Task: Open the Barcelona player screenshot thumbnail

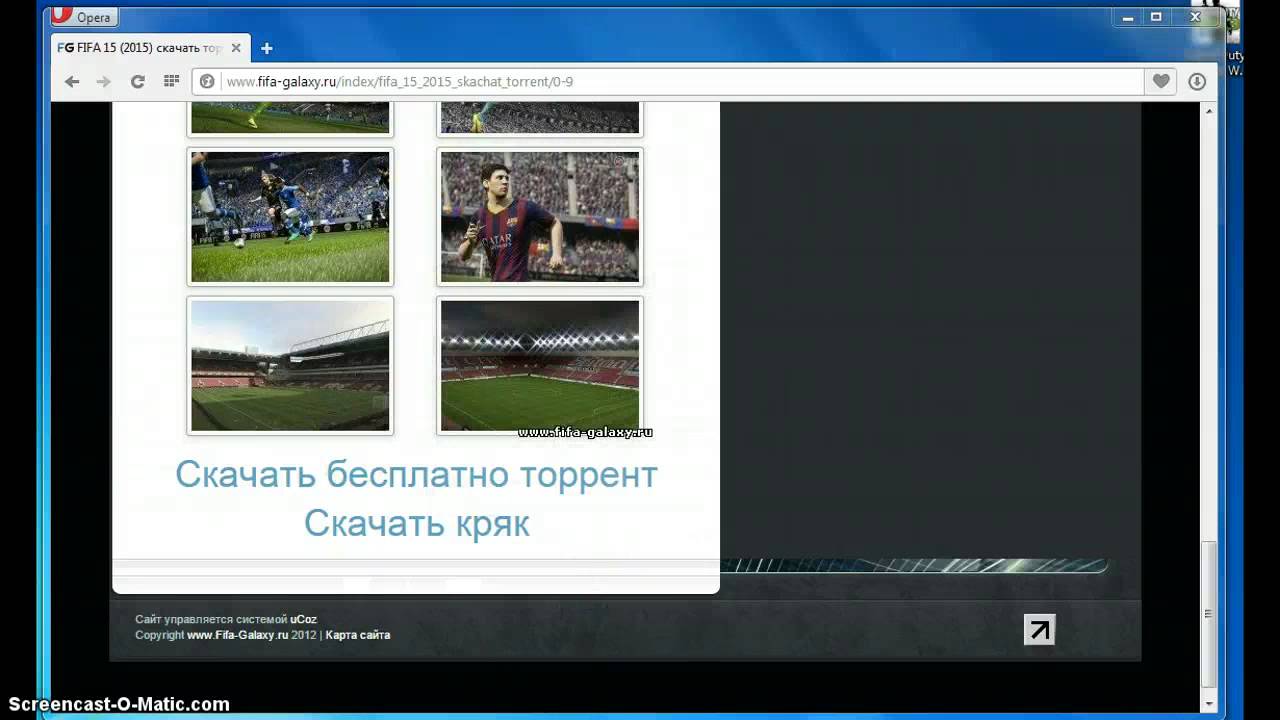Action: [x=540, y=217]
